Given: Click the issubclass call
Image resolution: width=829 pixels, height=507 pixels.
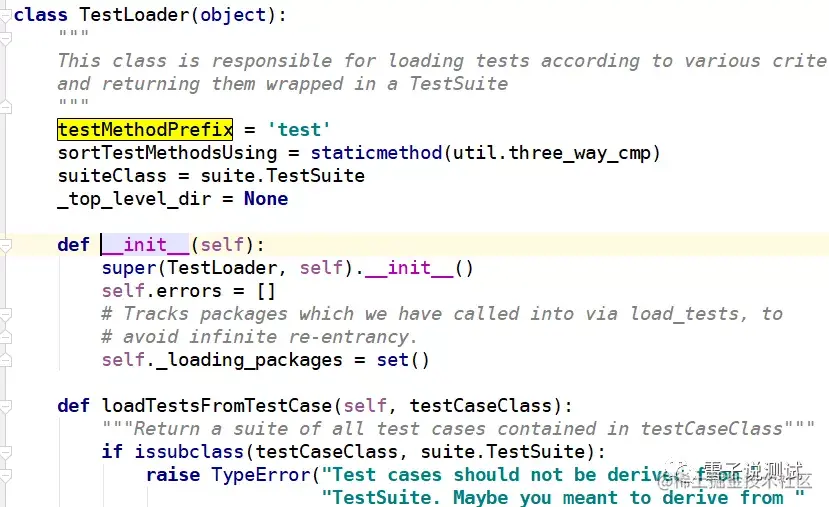Looking at the screenshot, I should pyautogui.click(x=189, y=452).
